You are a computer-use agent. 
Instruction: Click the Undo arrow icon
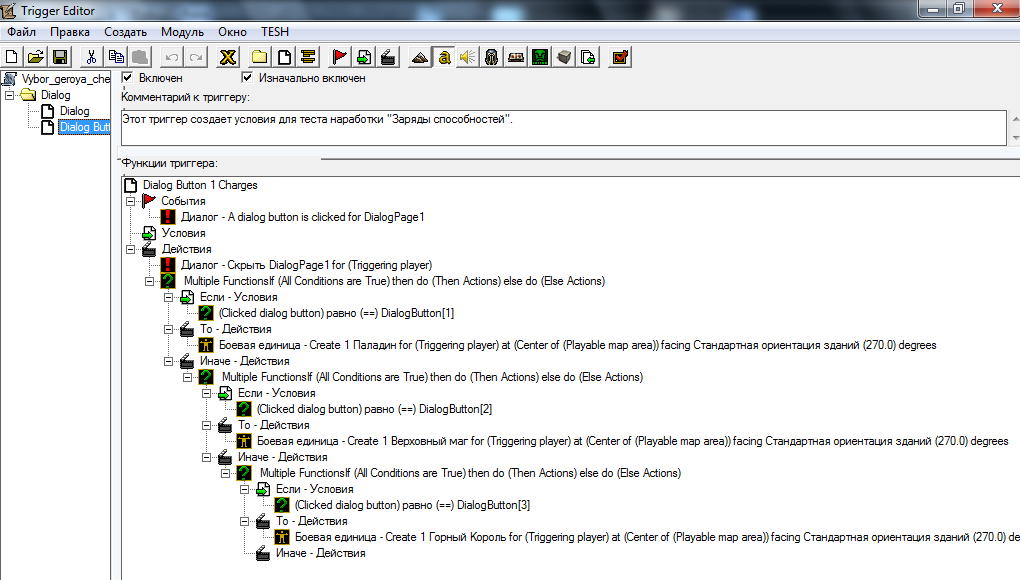pyautogui.click(x=172, y=57)
